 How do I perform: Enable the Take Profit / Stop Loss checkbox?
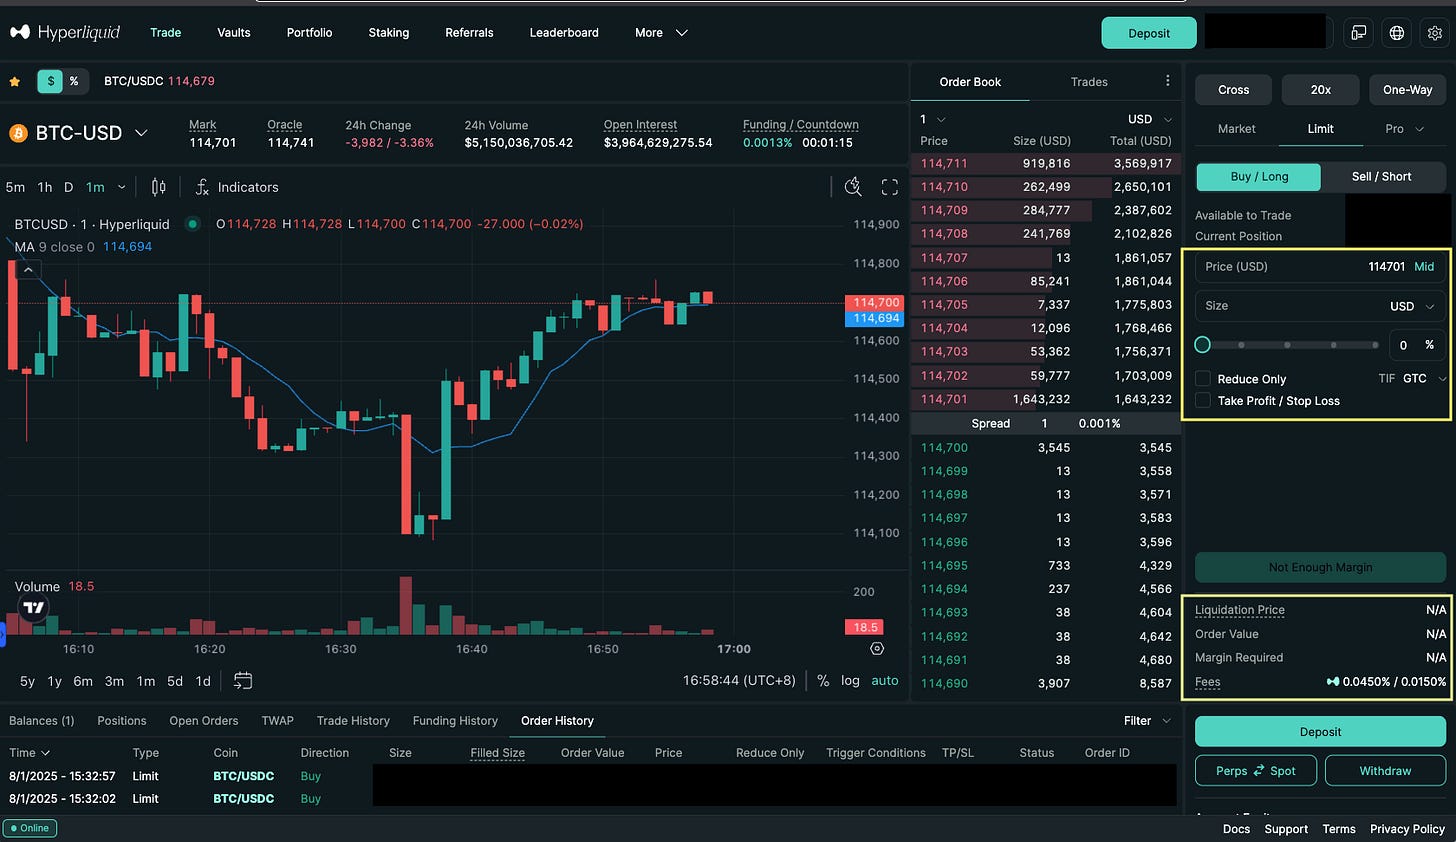(1203, 400)
